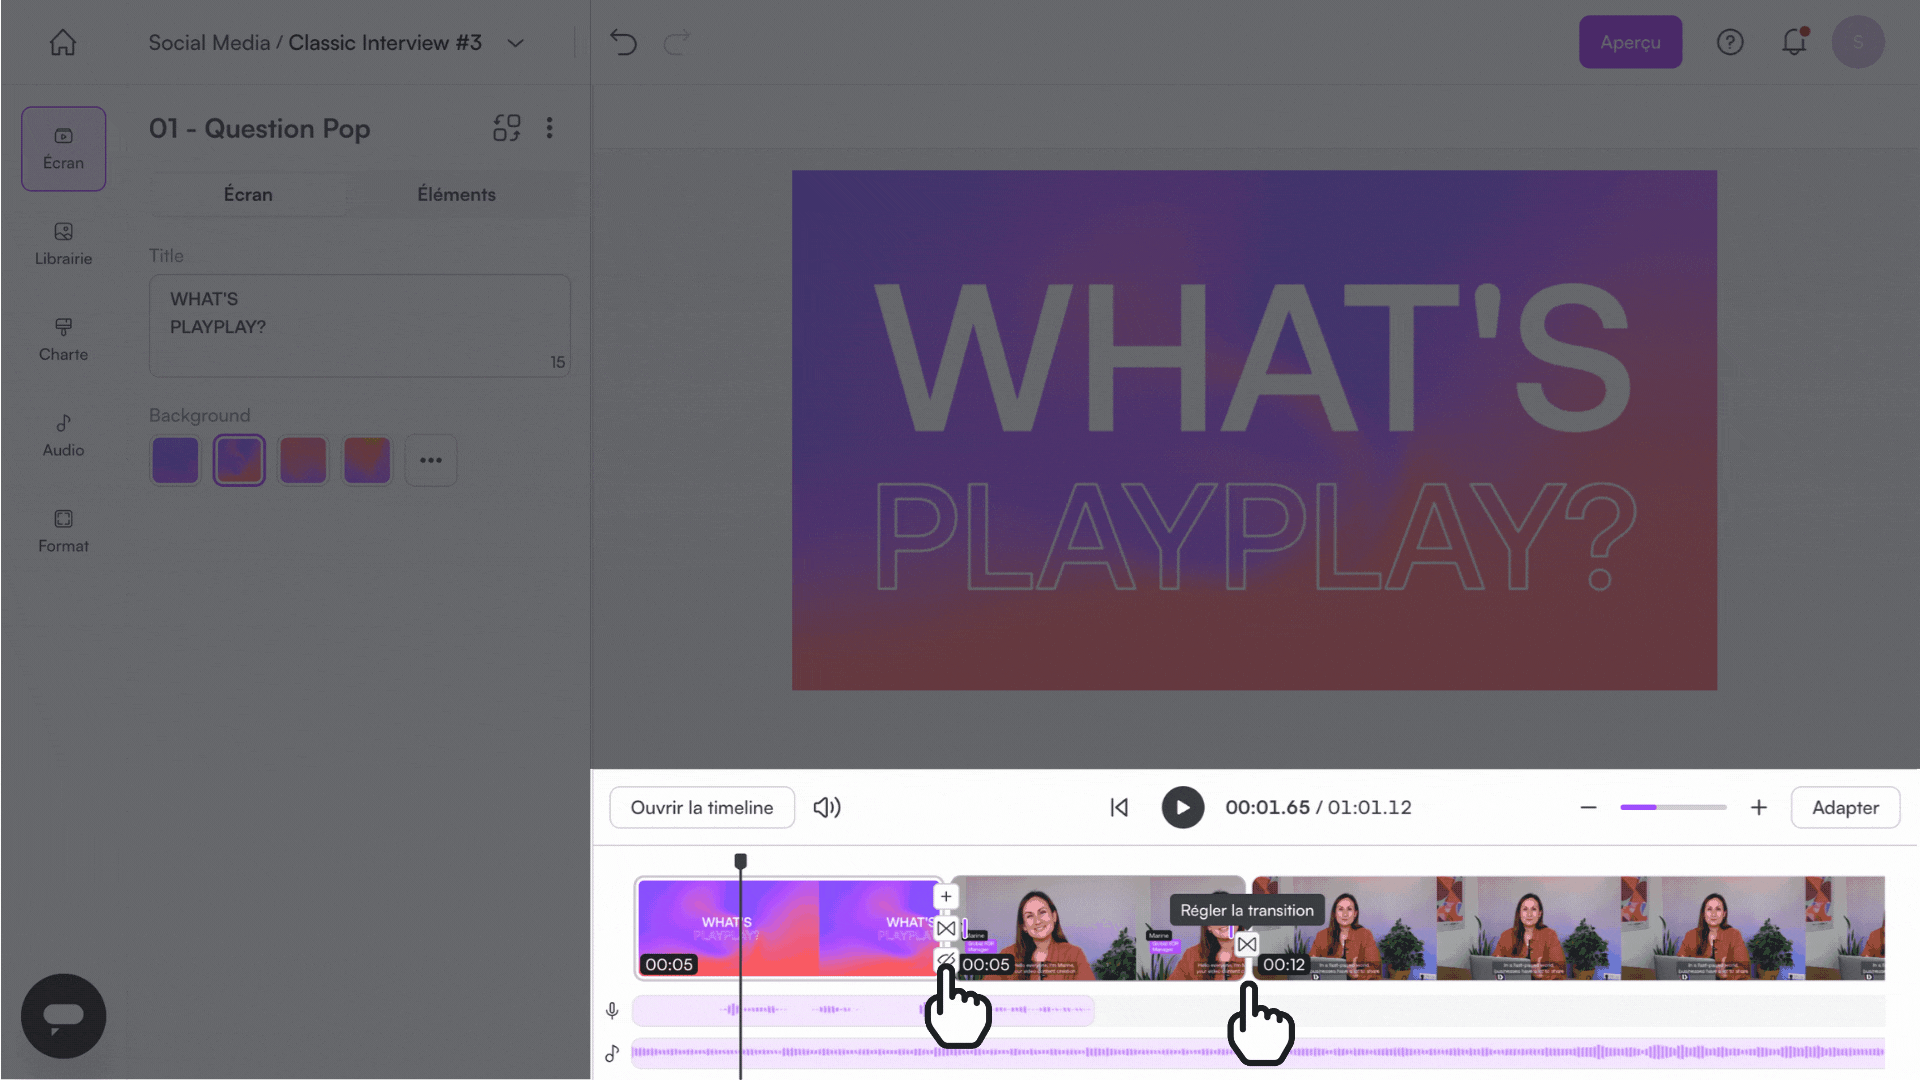Click the plus icon between the first two clips
The height and width of the screenshot is (1080, 1920).
(945, 896)
